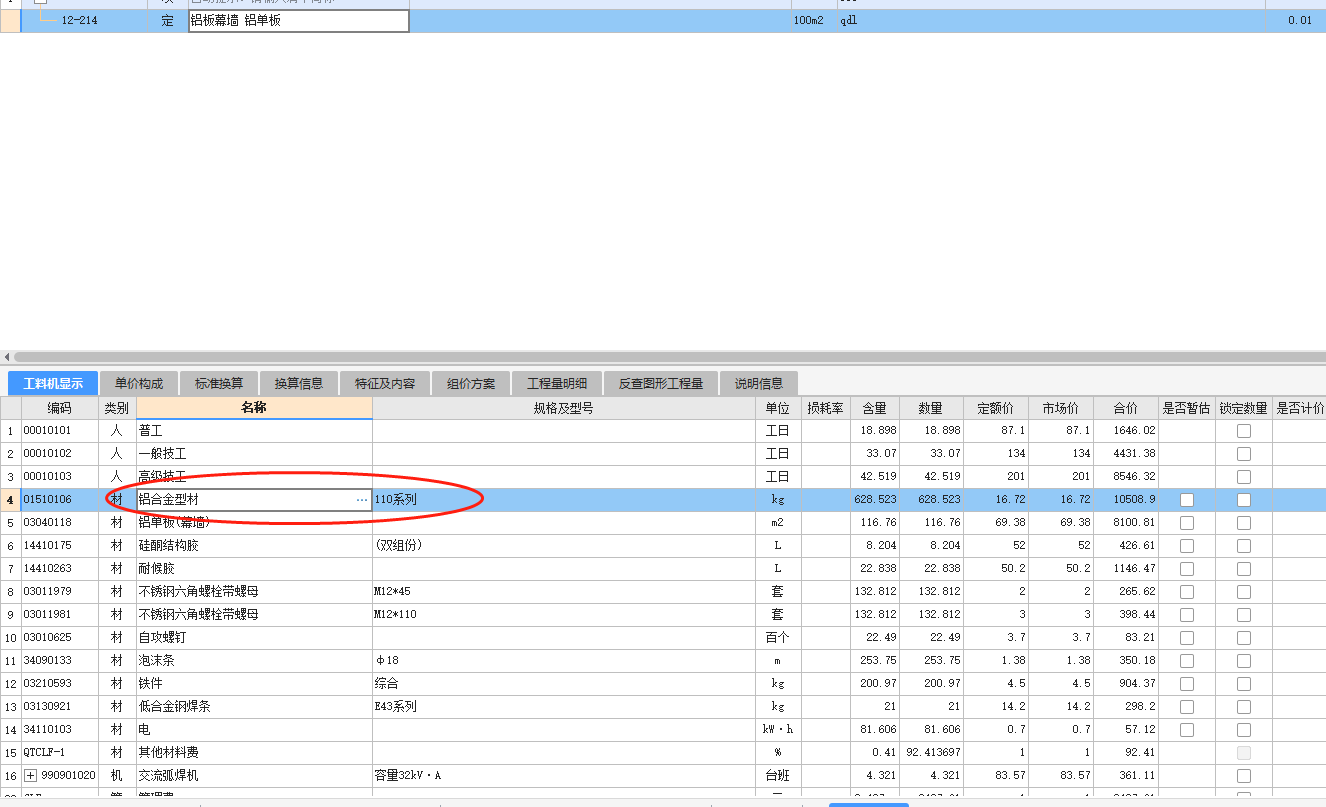Go to the 特征及内容 tab
This screenshot has width=1326, height=807.
385,383
